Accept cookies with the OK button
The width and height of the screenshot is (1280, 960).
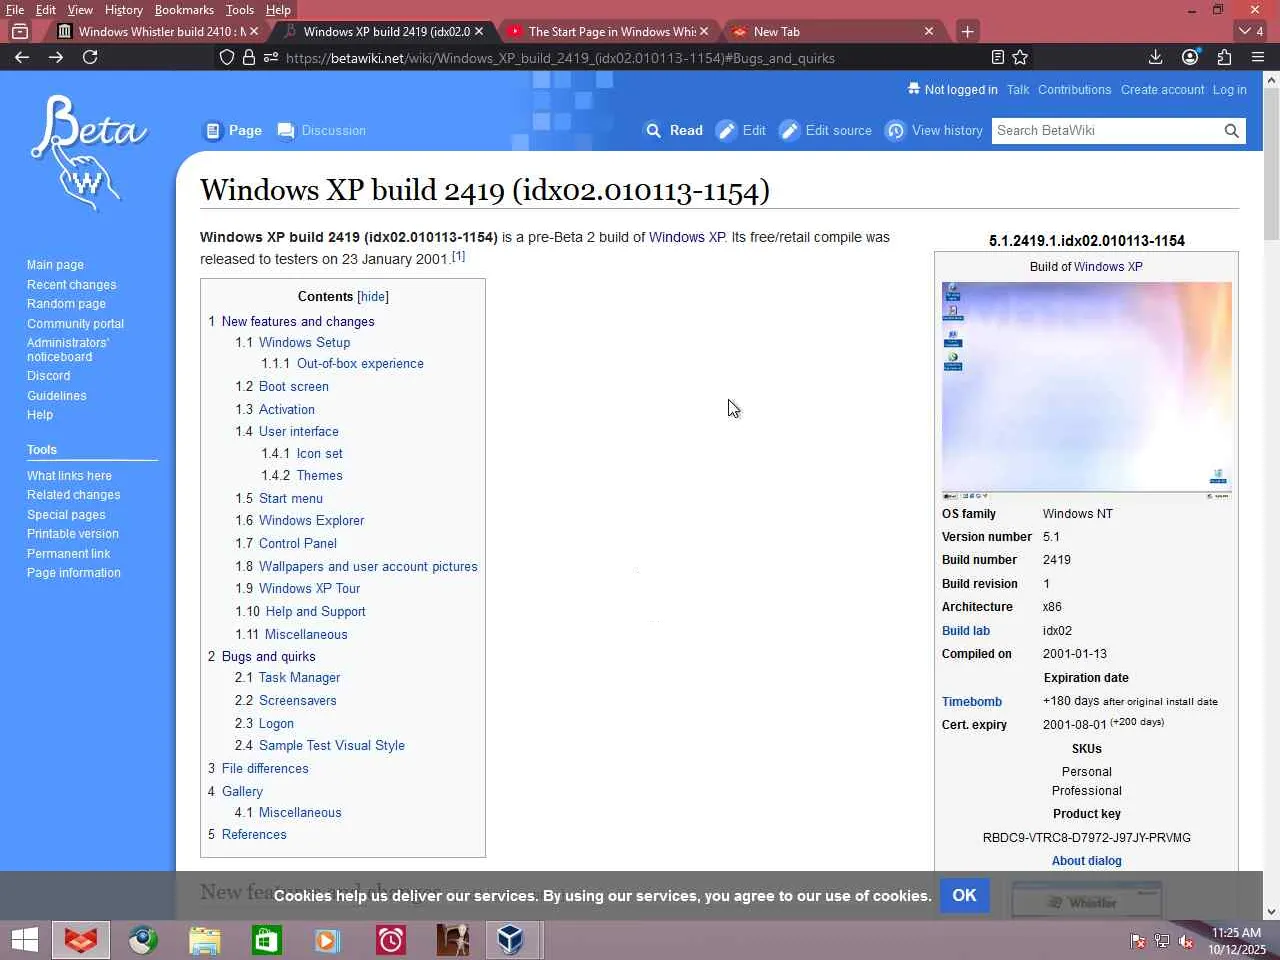coord(964,895)
